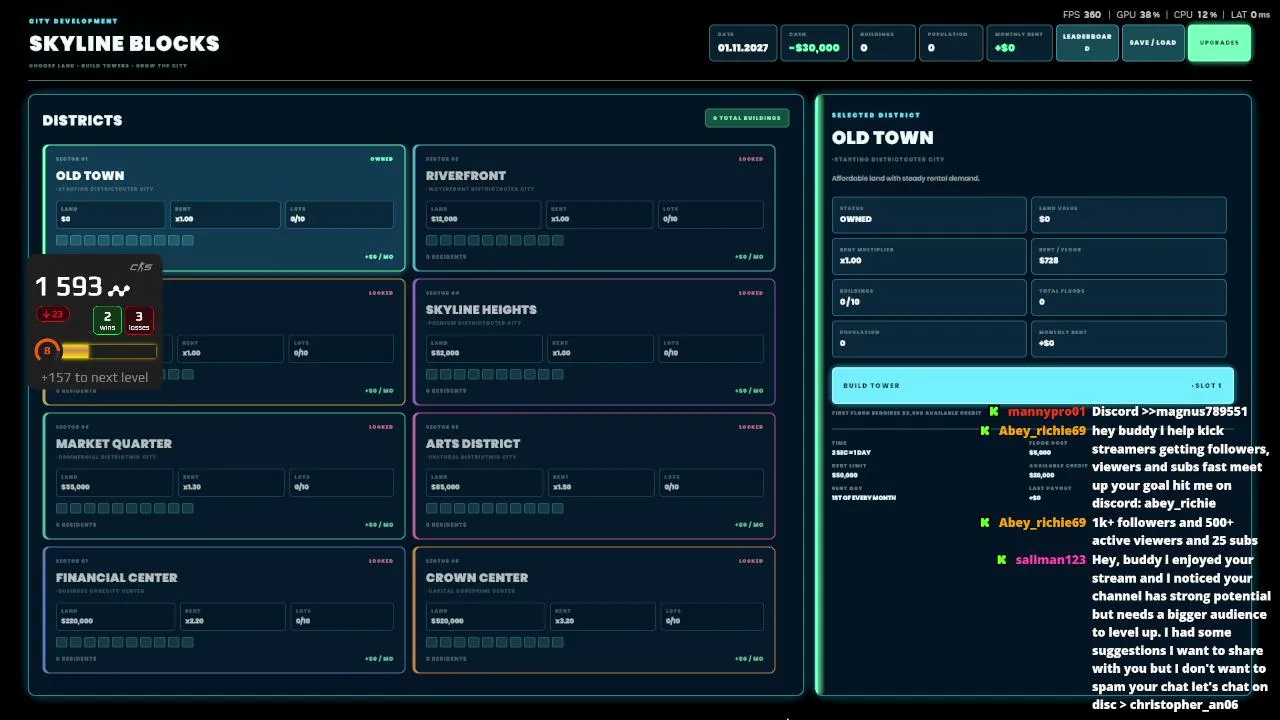Image resolution: width=1280 pixels, height=720 pixels.
Task: Click the red 3 losses badge
Action: coord(139,320)
